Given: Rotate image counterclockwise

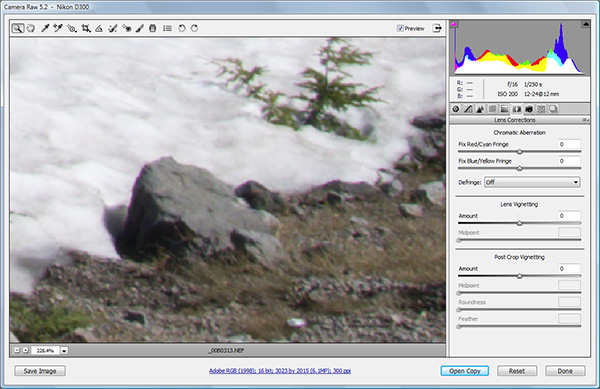Looking at the screenshot, I should [182, 28].
